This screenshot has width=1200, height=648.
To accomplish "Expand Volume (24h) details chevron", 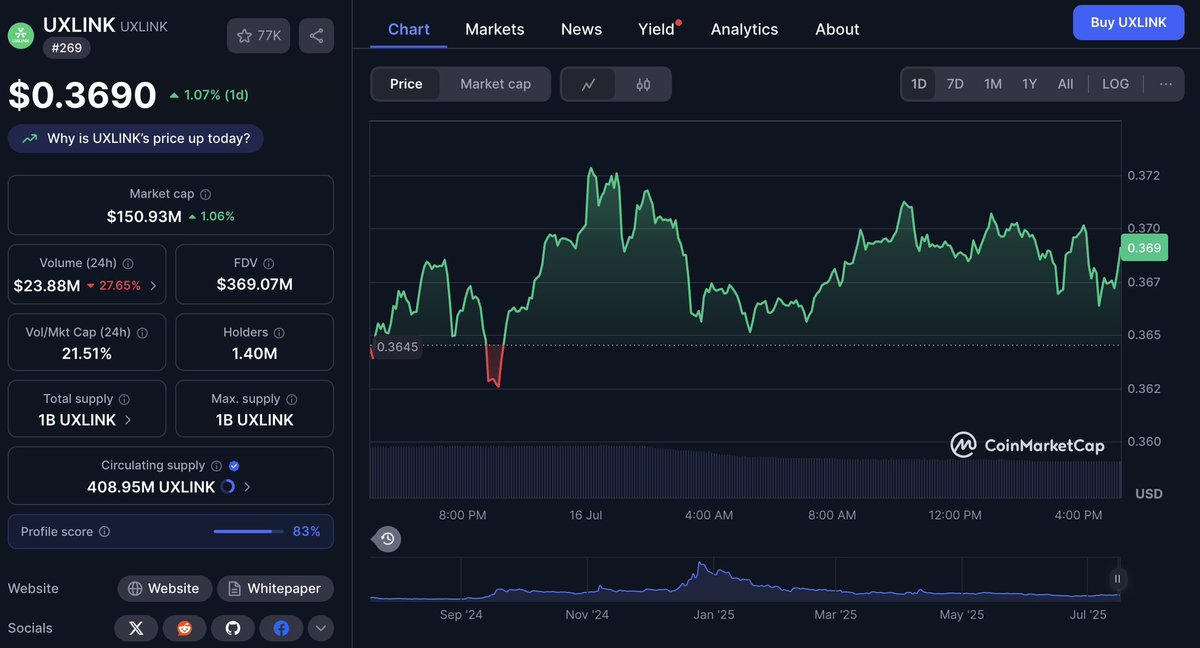I will (x=153, y=285).
